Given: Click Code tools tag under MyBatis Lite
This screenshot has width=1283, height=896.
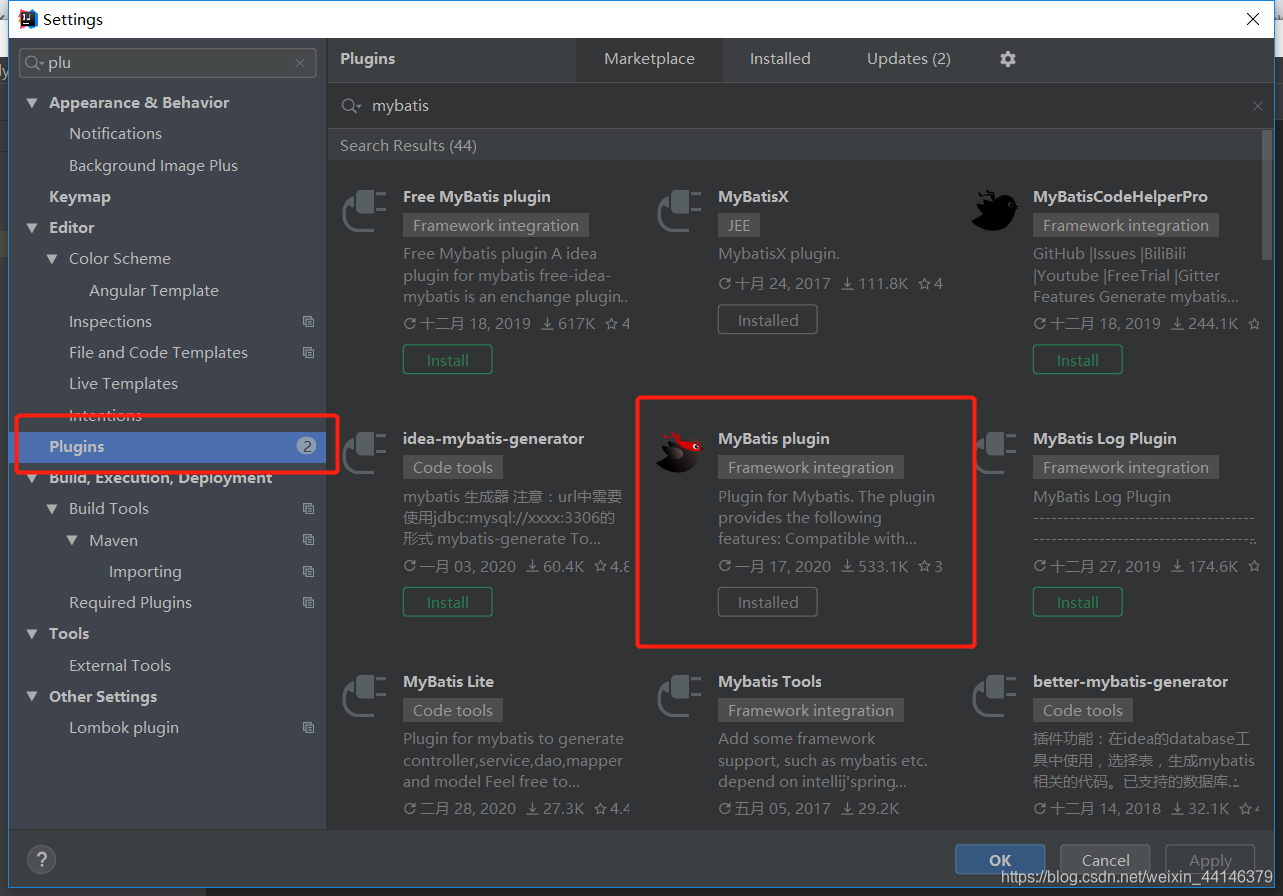Looking at the screenshot, I should point(453,710).
